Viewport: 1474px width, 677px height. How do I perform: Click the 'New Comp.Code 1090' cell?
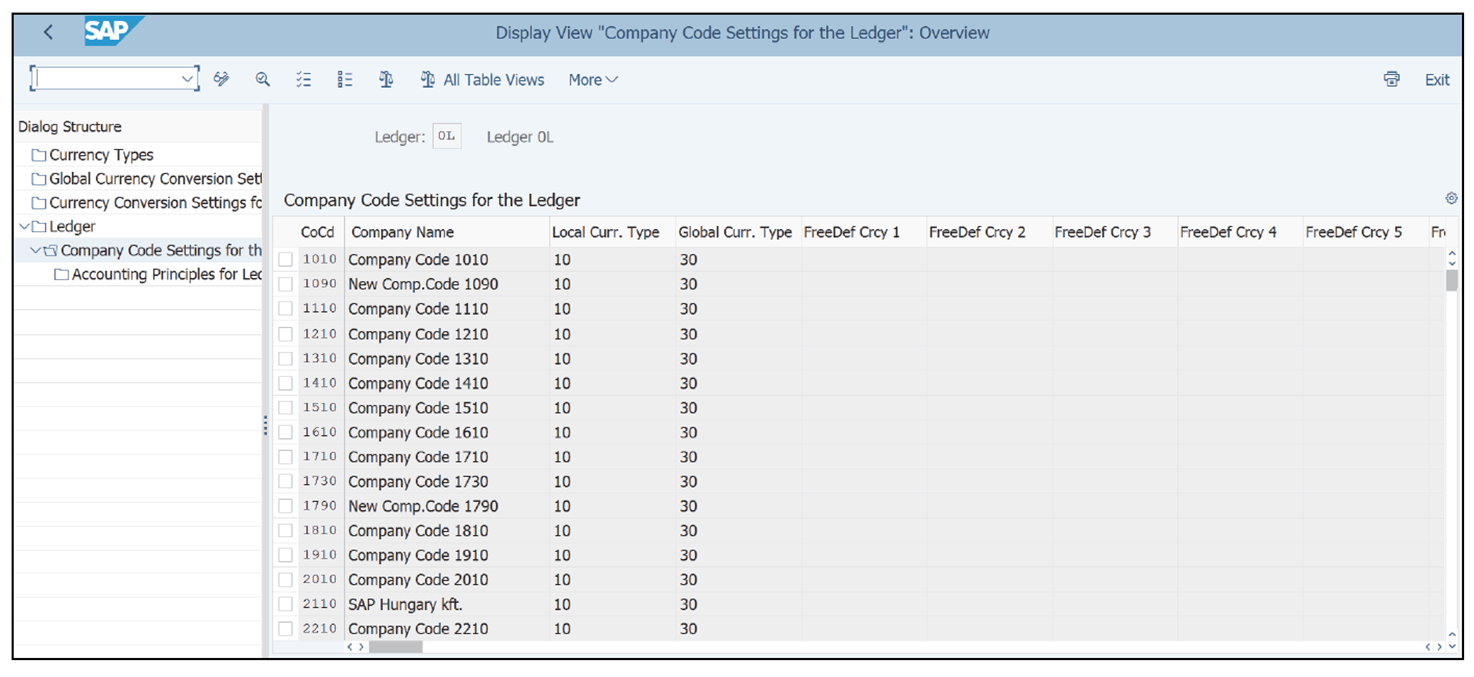click(x=447, y=284)
